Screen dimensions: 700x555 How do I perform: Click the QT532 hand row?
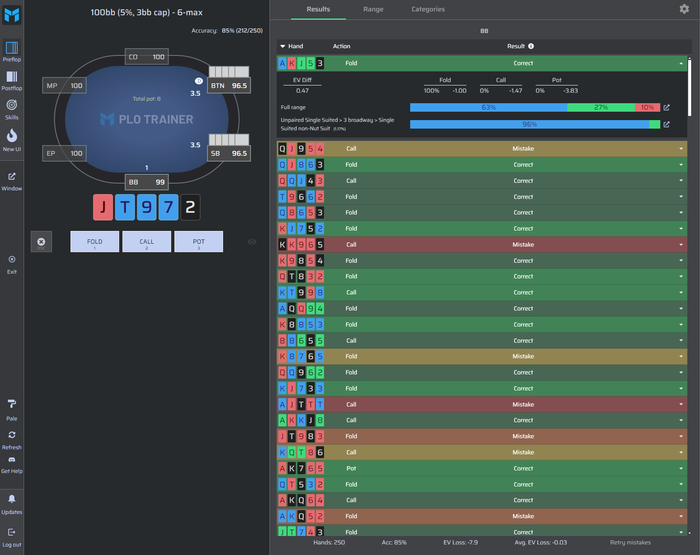click(x=482, y=484)
